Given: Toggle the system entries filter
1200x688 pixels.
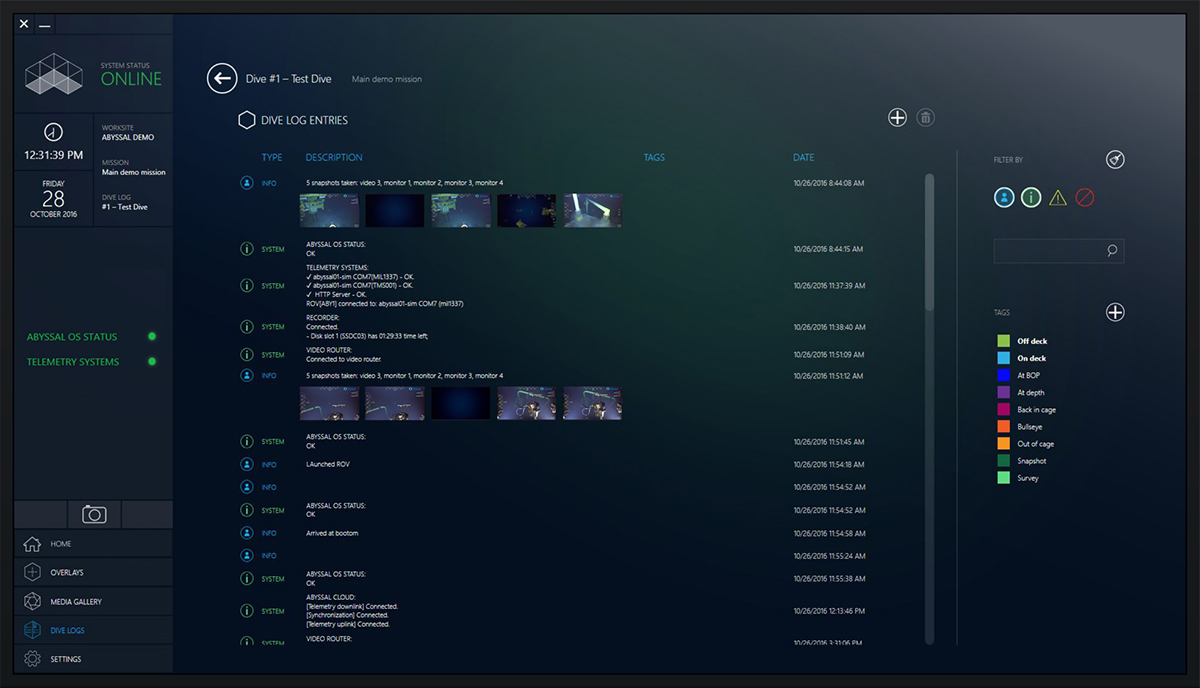Looking at the screenshot, I should click(1031, 197).
